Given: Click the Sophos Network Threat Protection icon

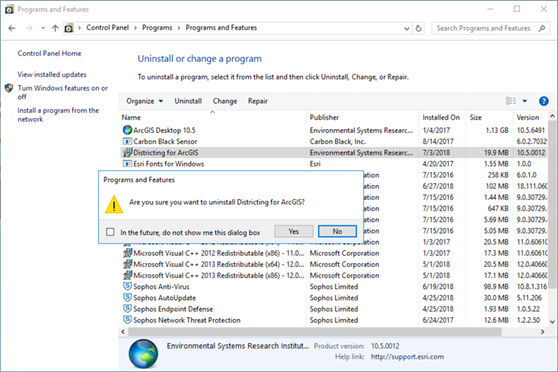Looking at the screenshot, I should click(x=127, y=320).
